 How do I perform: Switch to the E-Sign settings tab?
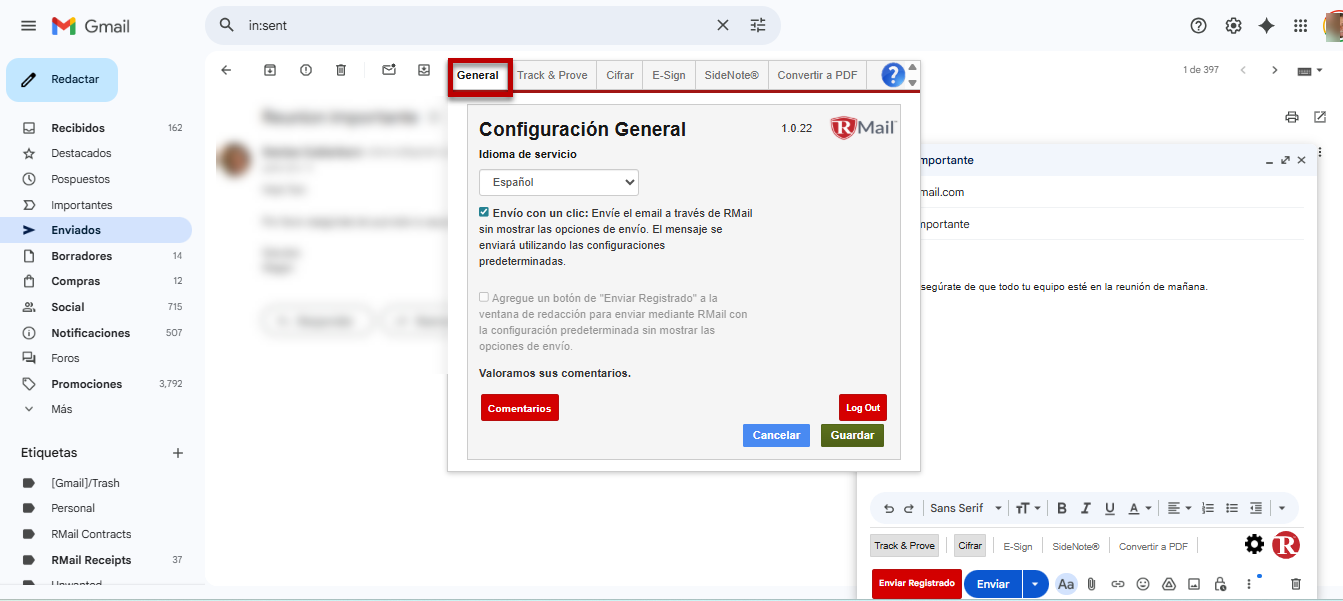(x=668, y=75)
